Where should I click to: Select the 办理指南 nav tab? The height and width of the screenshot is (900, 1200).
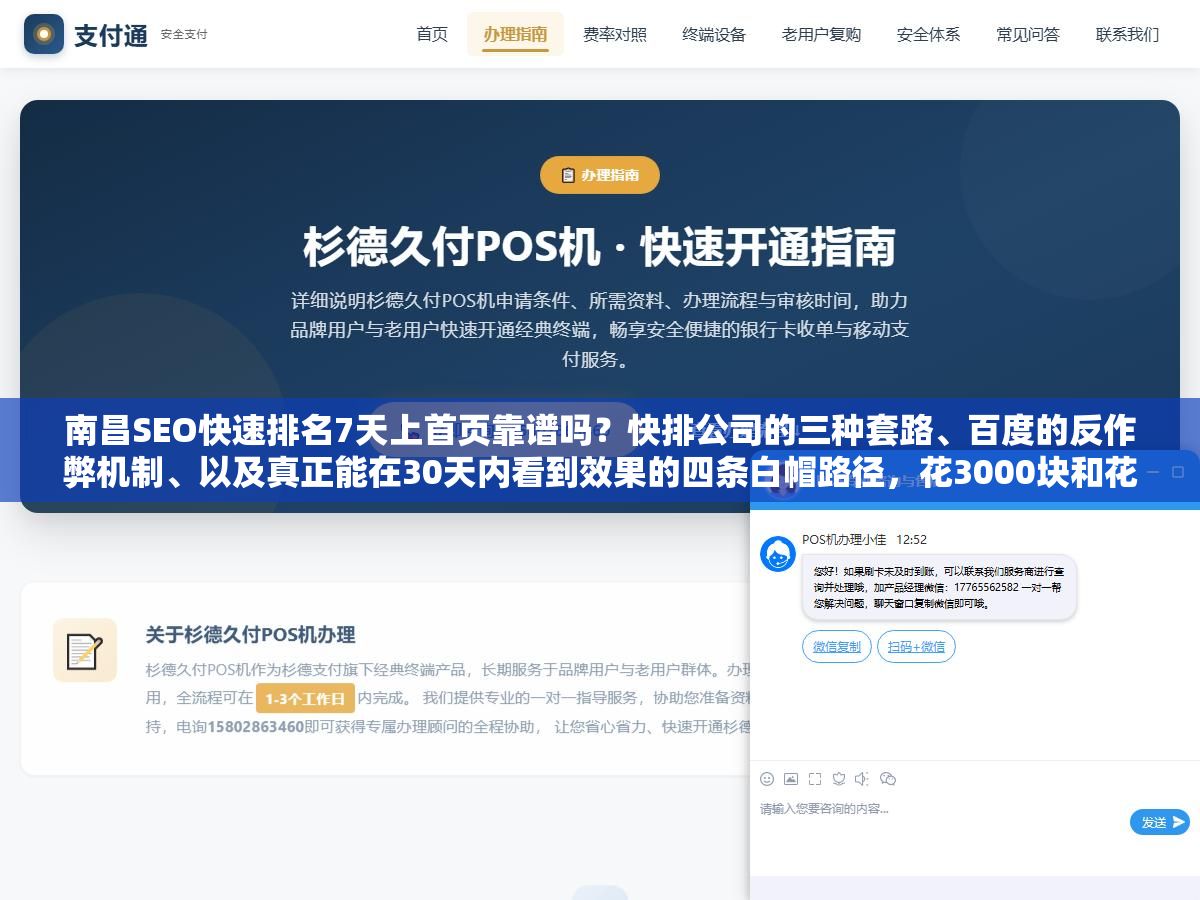(515, 34)
